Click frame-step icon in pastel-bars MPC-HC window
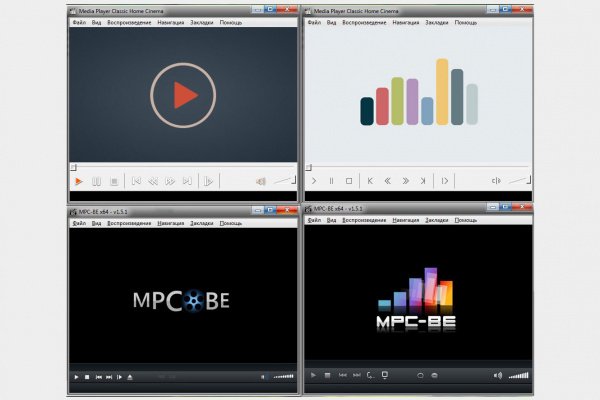Image resolution: width=600 pixels, height=400 pixels. [445, 181]
